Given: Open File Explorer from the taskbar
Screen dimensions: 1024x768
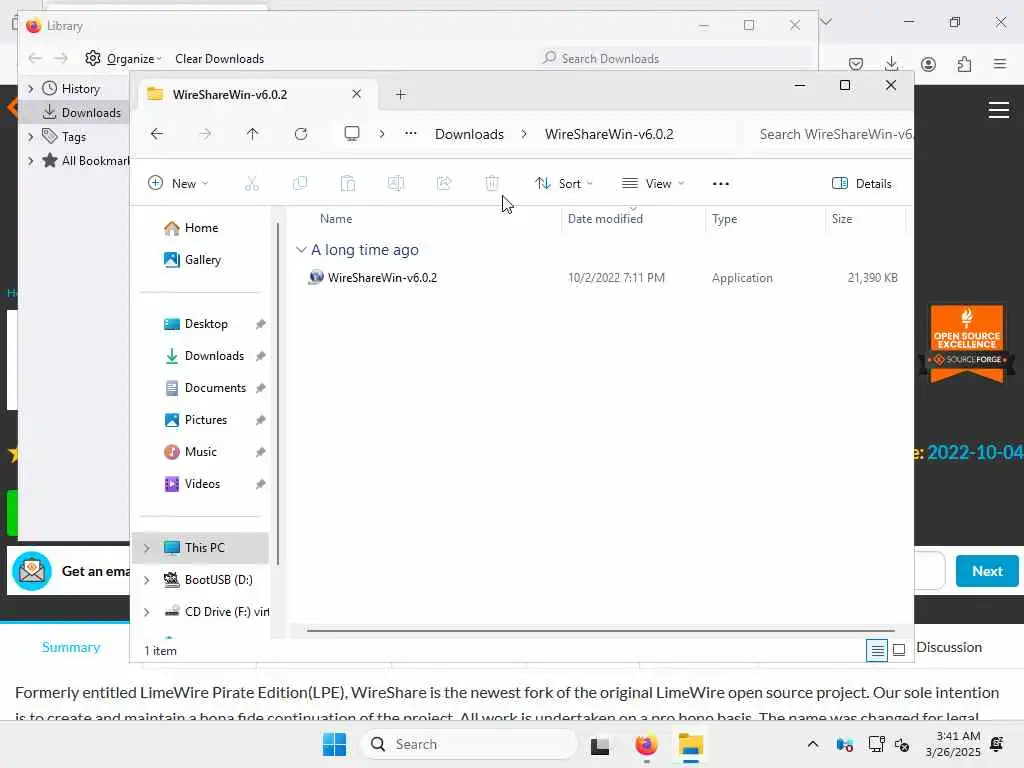Looking at the screenshot, I should coord(690,744).
